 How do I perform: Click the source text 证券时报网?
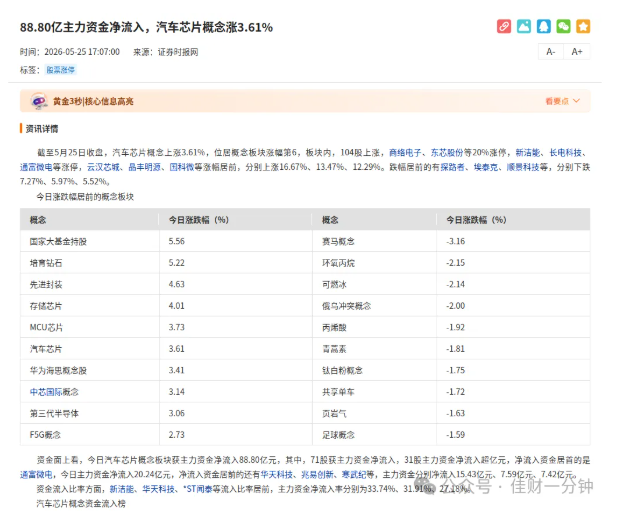pyautogui.click(x=178, y=52)
